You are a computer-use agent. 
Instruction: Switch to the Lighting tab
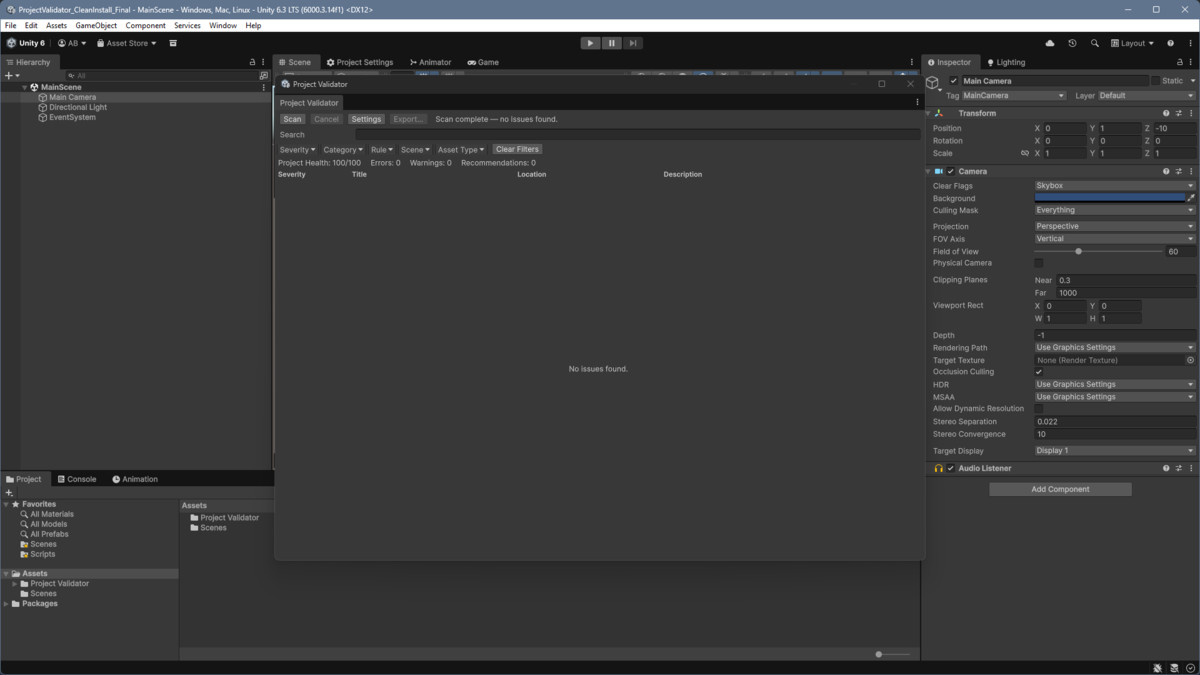1006,62
